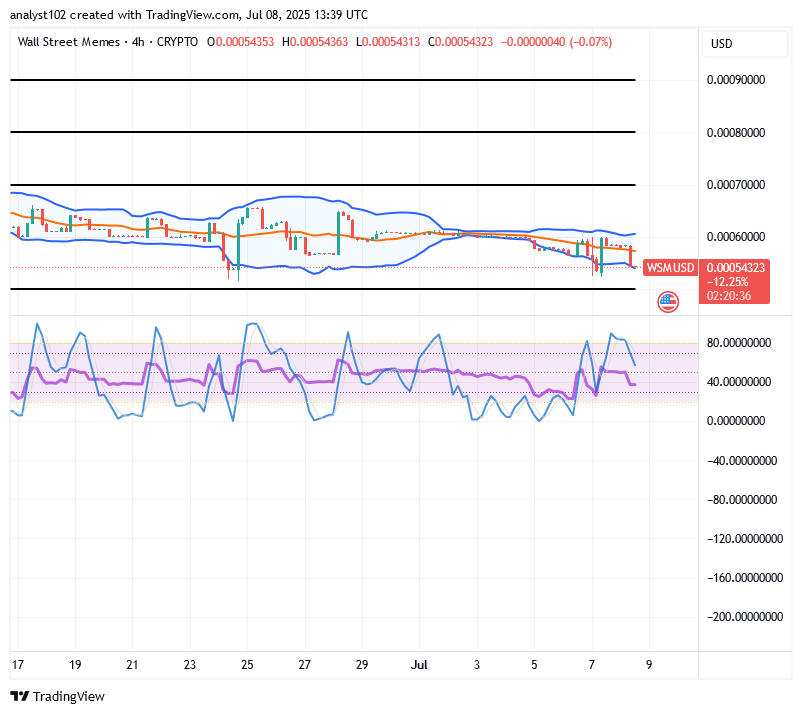Click the change value −0.00000040 (−0.07%)

tap(556, 42)
